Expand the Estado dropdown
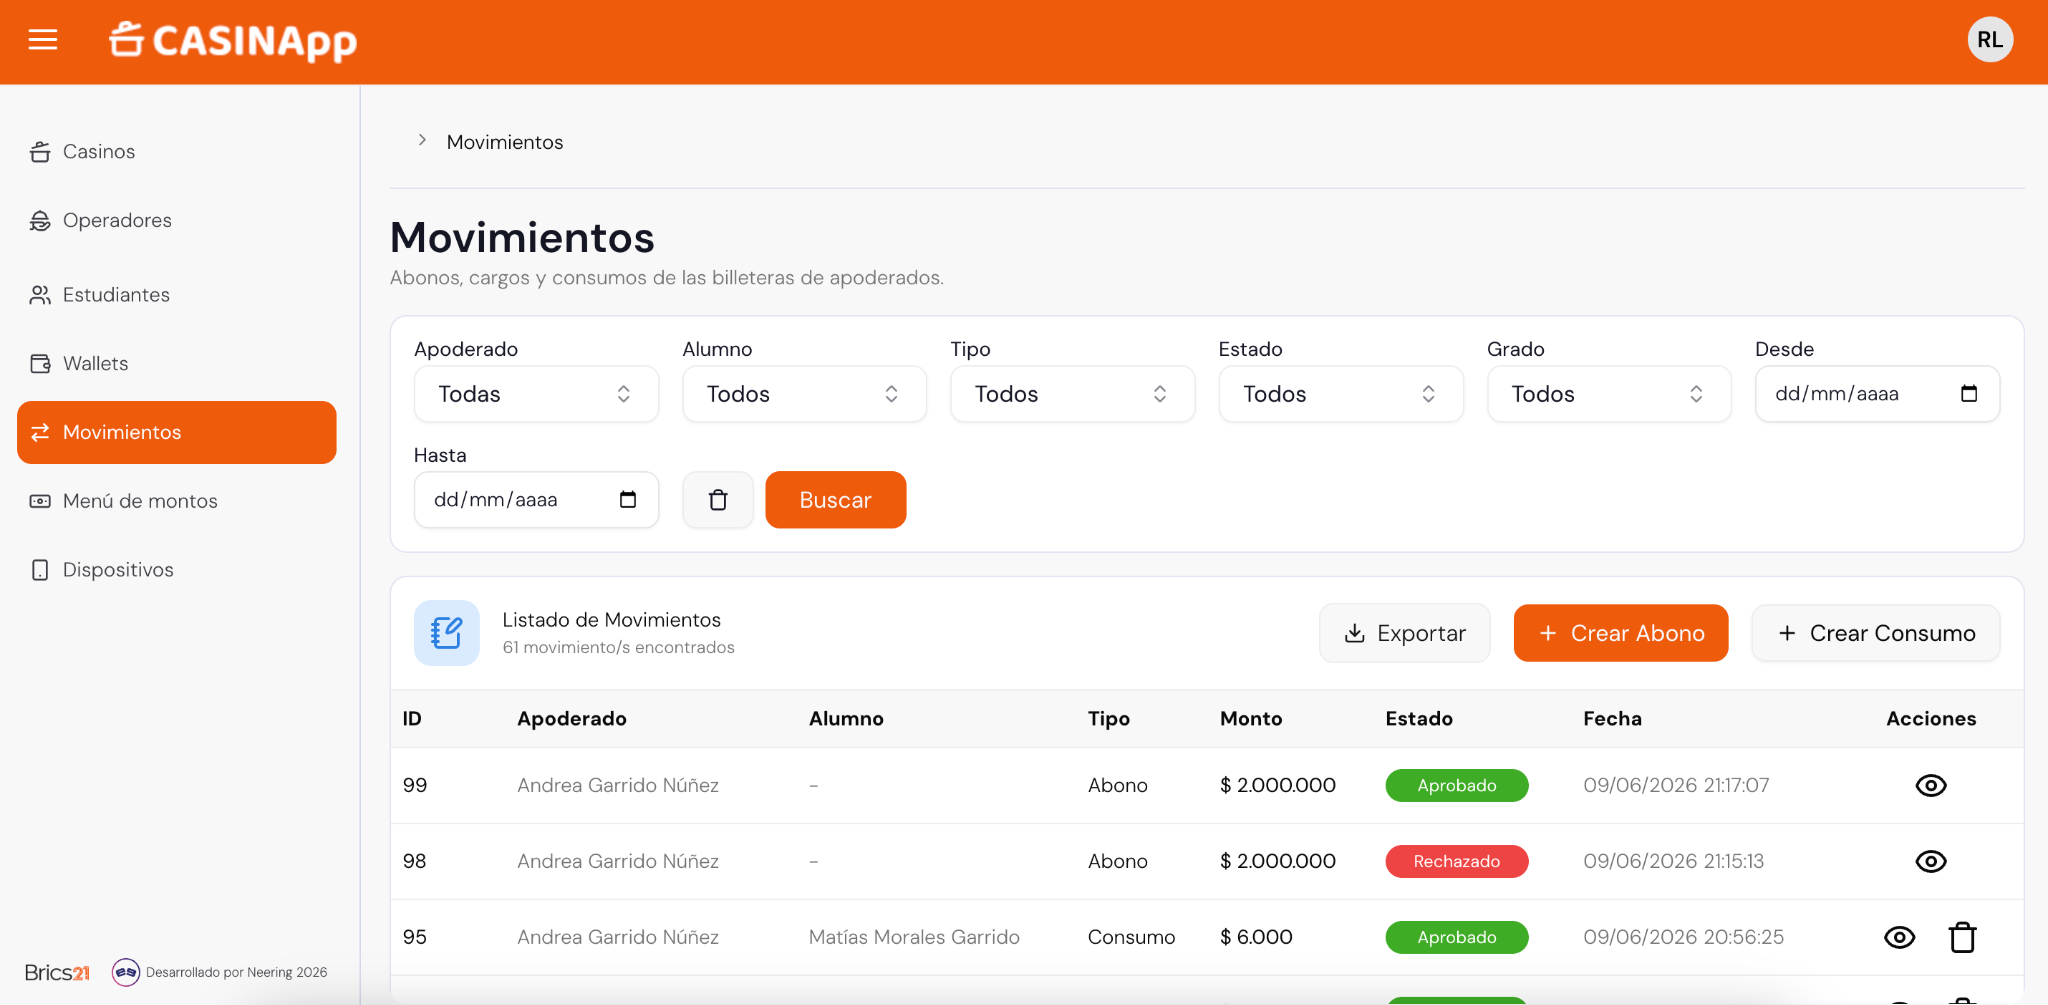 point(1341,394)
